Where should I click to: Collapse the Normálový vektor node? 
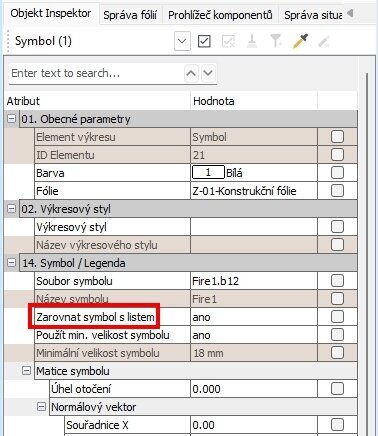click(41, 406)
